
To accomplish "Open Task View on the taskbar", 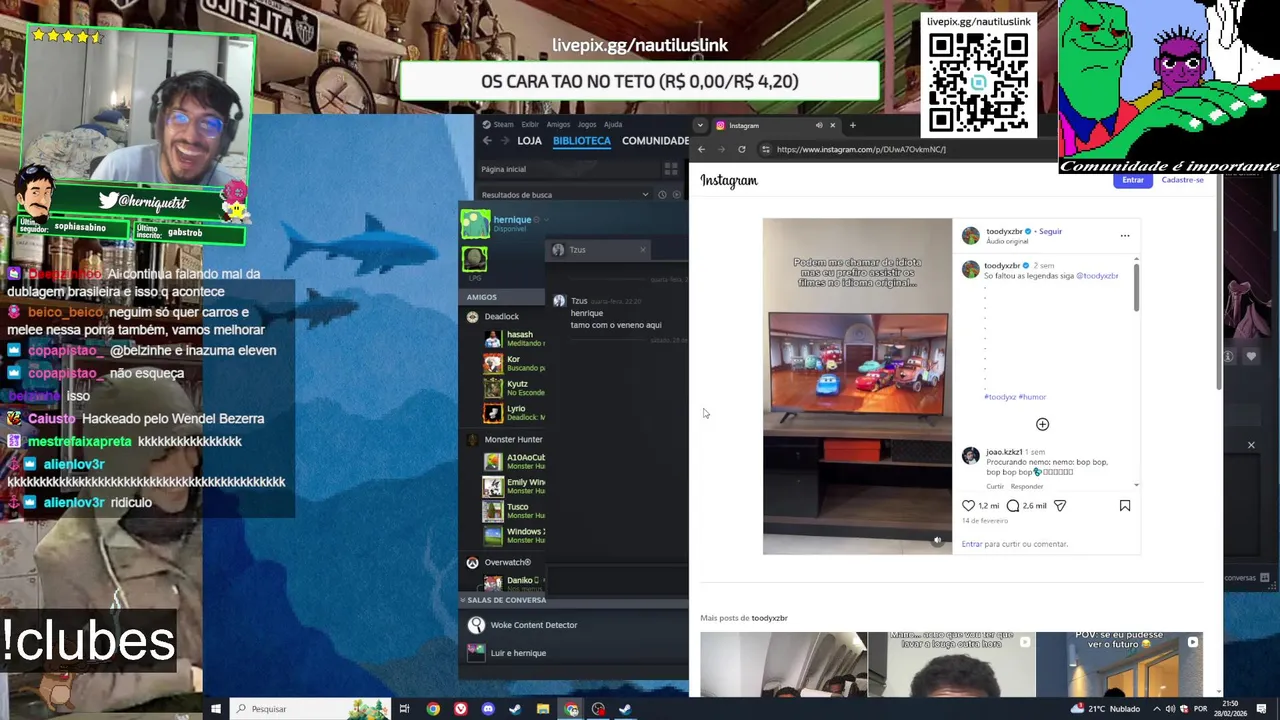I will [x=404, y=709].
